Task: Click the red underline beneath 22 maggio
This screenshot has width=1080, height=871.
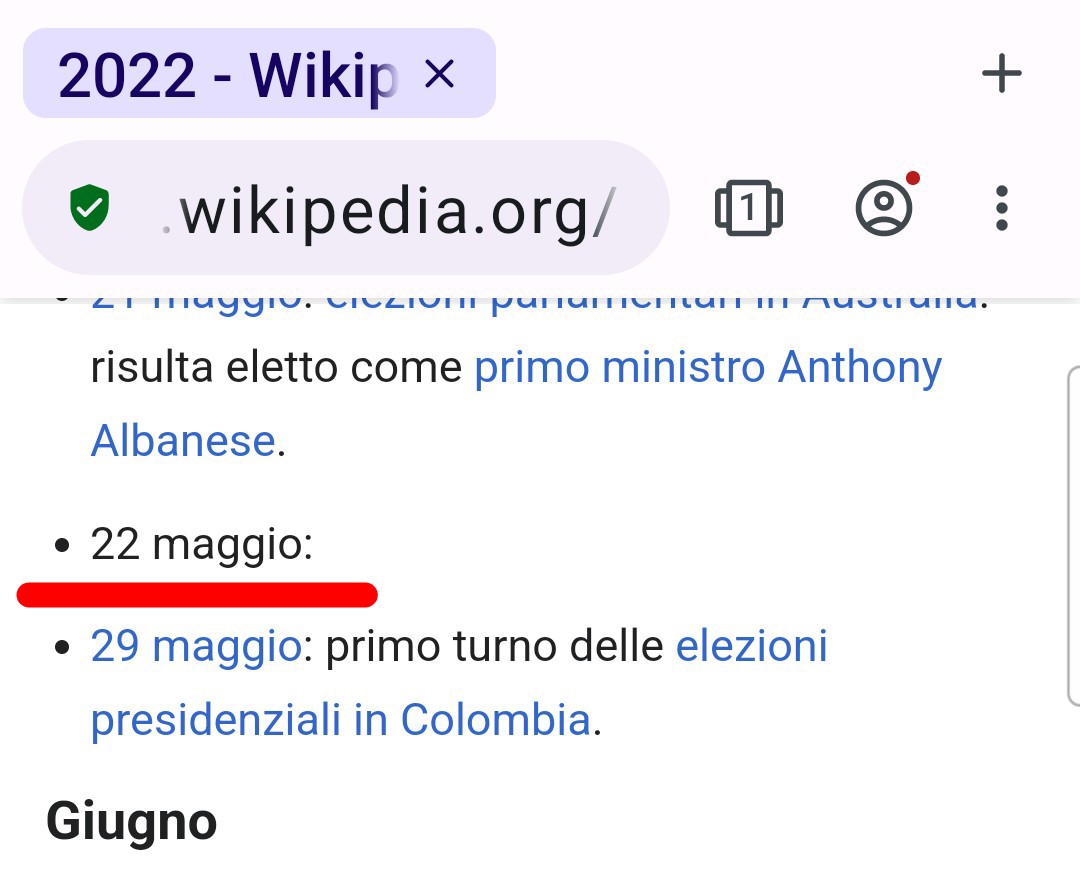Action: (x=197, y=595)
